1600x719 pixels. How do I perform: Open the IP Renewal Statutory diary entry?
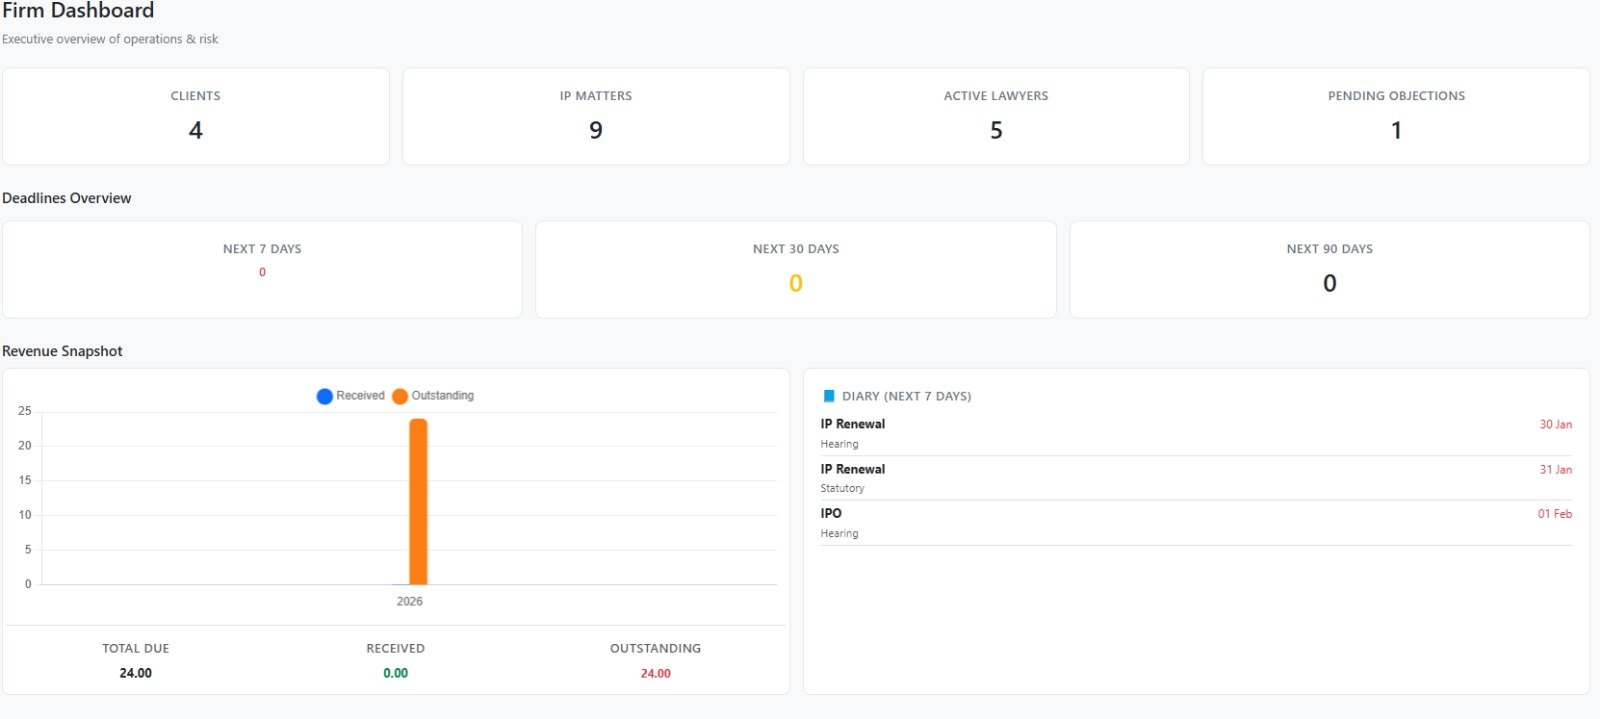point(1196,478)
